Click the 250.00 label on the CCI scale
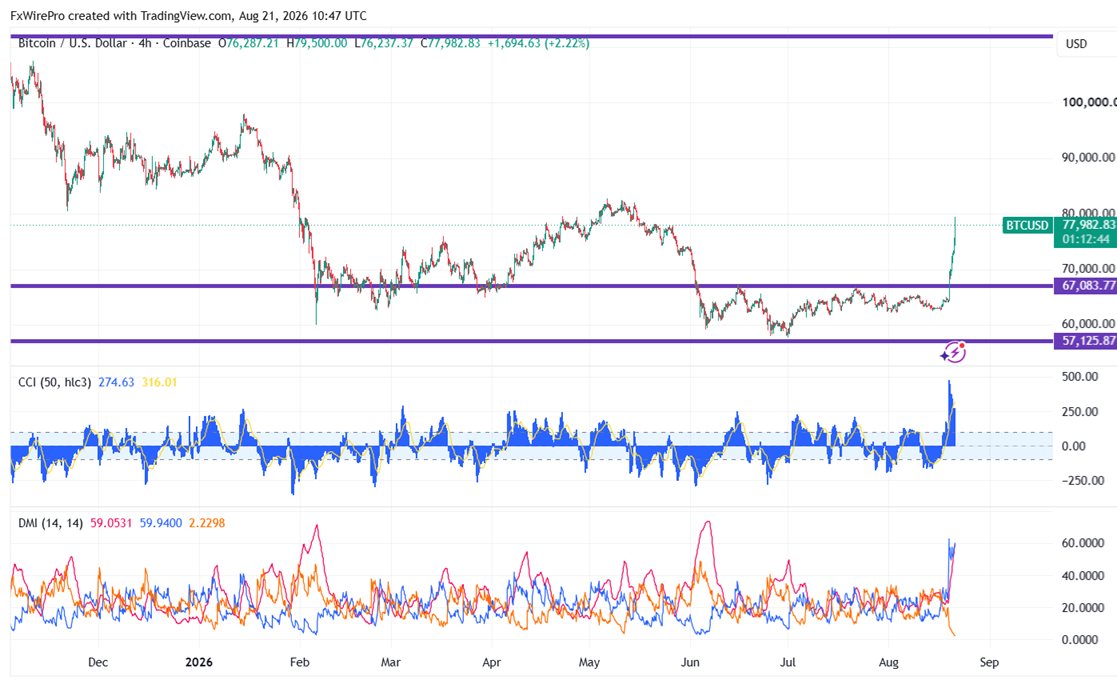Screen dimensions: 1117x680 tap(1079, 412)
